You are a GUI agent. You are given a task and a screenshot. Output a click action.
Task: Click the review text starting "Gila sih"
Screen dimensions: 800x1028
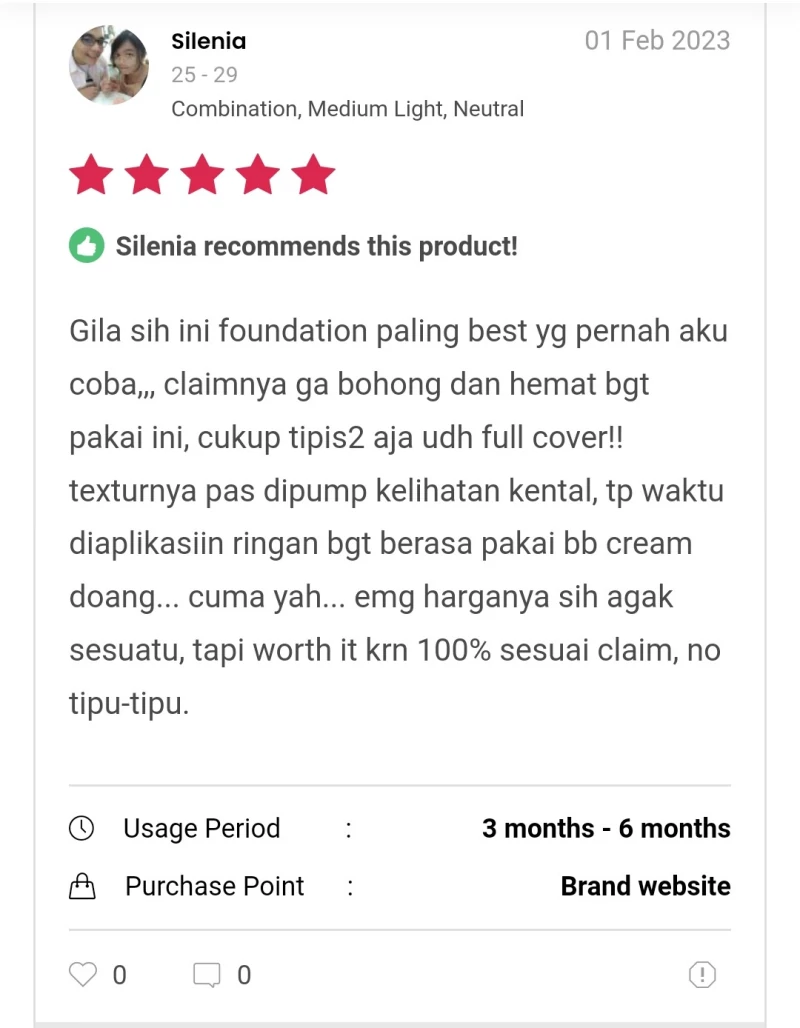pos(398,516)
